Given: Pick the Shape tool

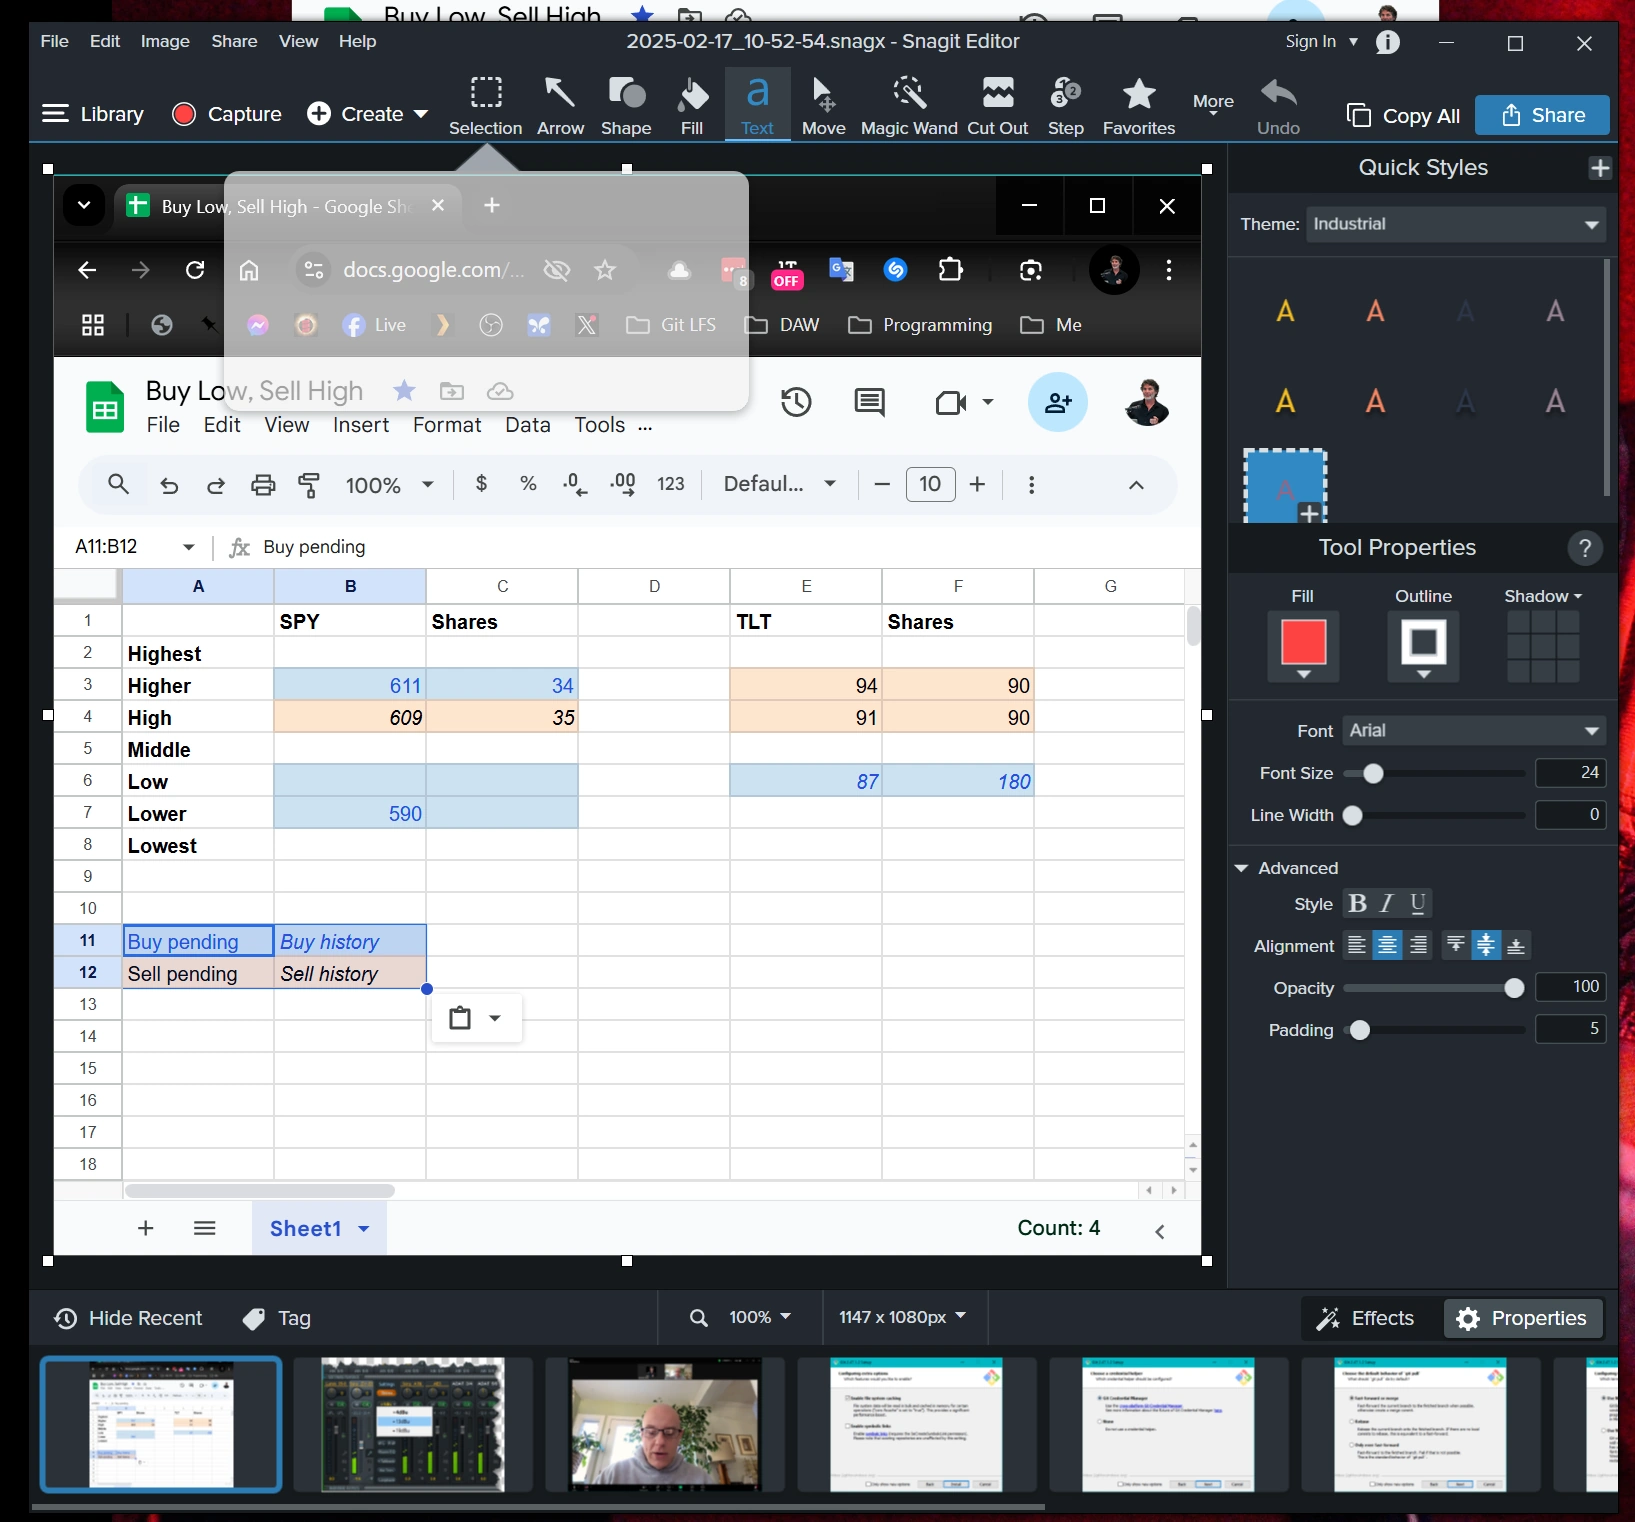Looking at the screenshot, I should click(626, 105).
